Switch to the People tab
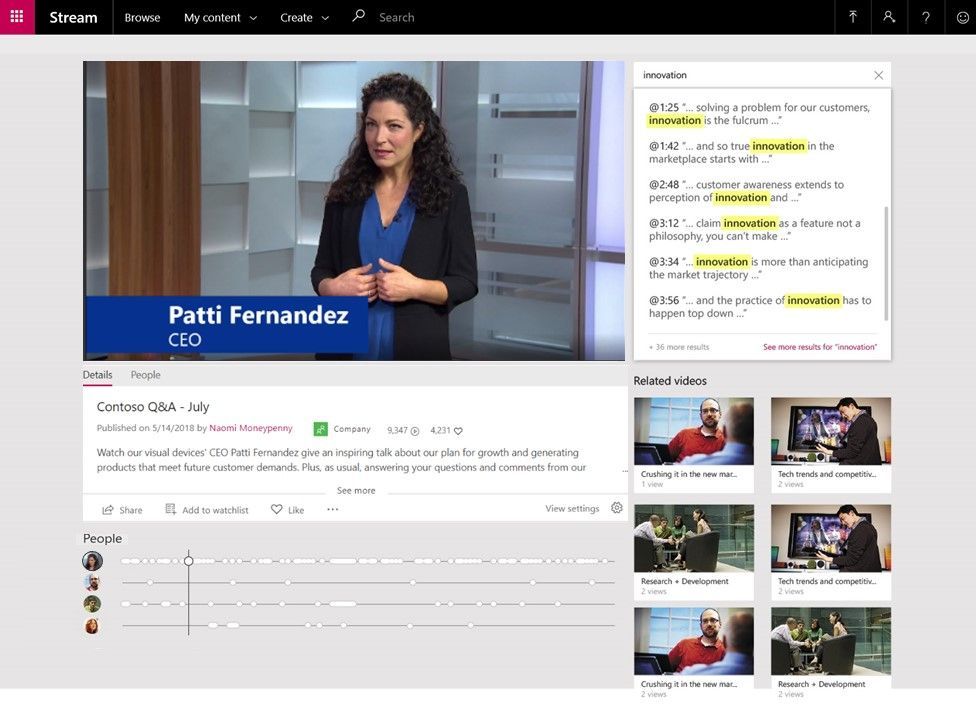Viewport: 976px width, 704px height. pos(146,375)
